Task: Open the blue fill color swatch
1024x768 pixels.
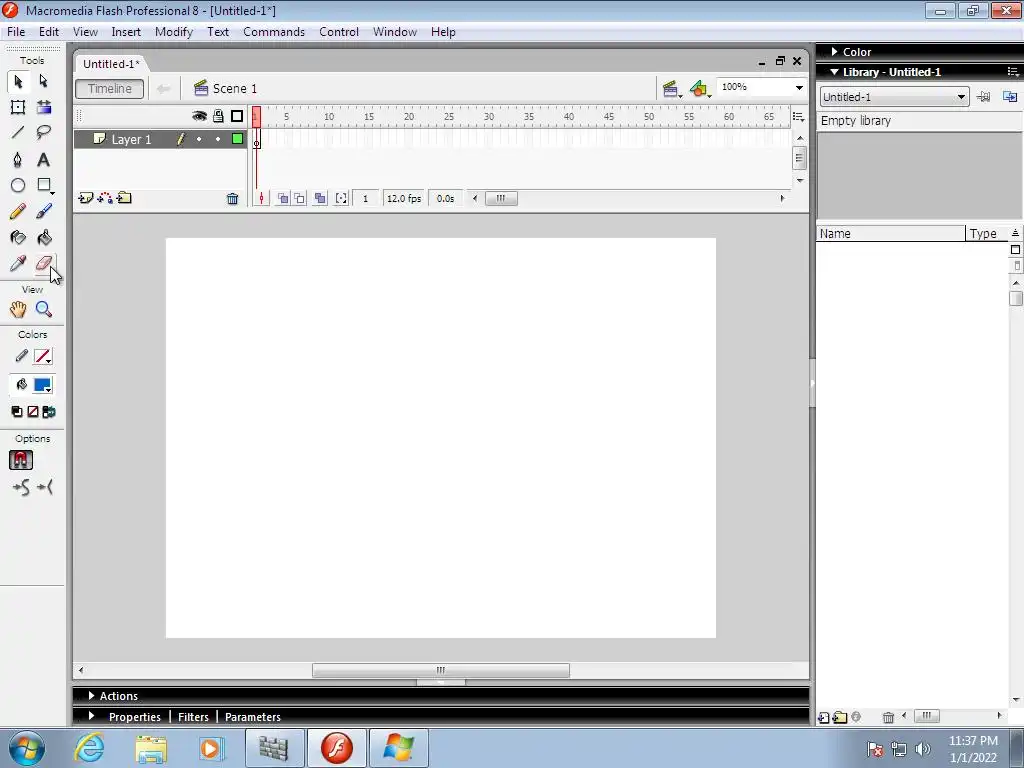Action: [42, 385]
